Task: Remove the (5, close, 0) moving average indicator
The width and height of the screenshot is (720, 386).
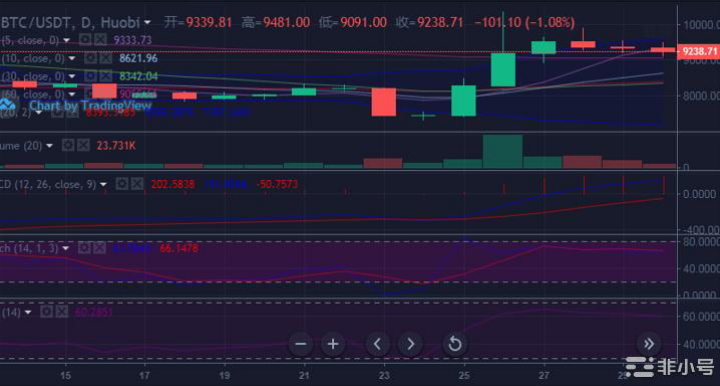Action: click(x=101, y=40)
